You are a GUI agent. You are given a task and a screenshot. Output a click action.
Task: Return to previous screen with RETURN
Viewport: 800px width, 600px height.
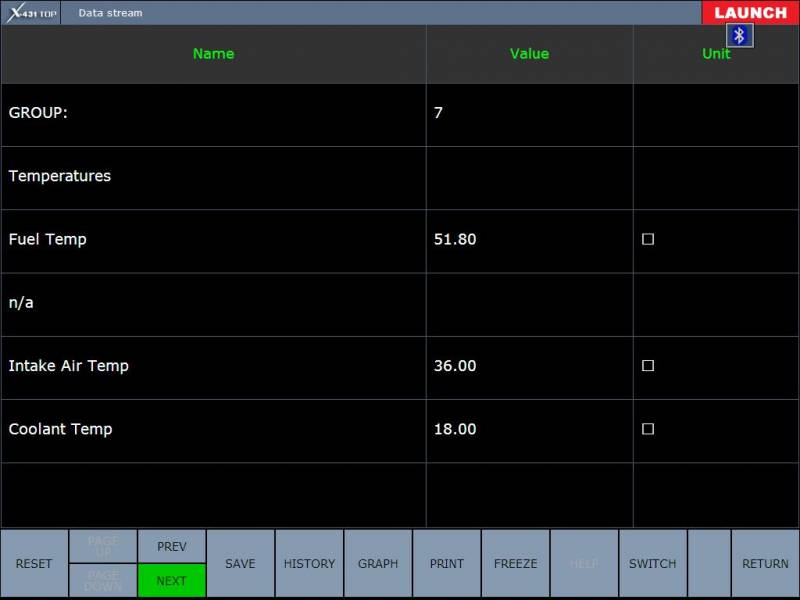[765, 564]
